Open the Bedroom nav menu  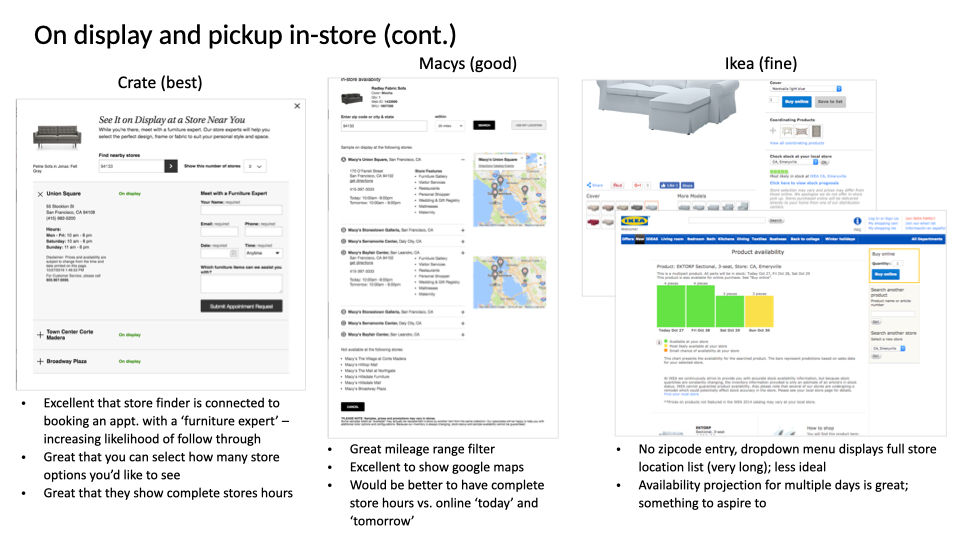click(696, 239)
